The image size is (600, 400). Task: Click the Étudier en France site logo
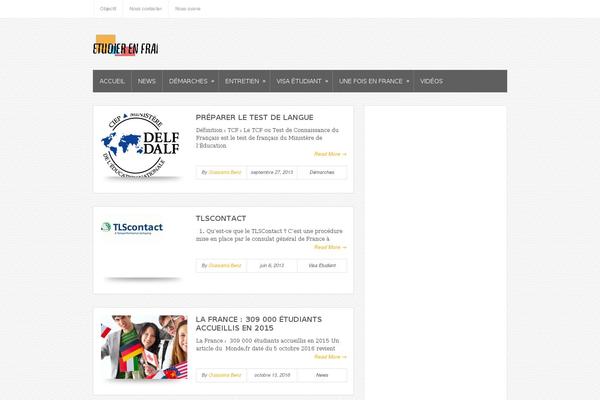click(x=126, y=46)
